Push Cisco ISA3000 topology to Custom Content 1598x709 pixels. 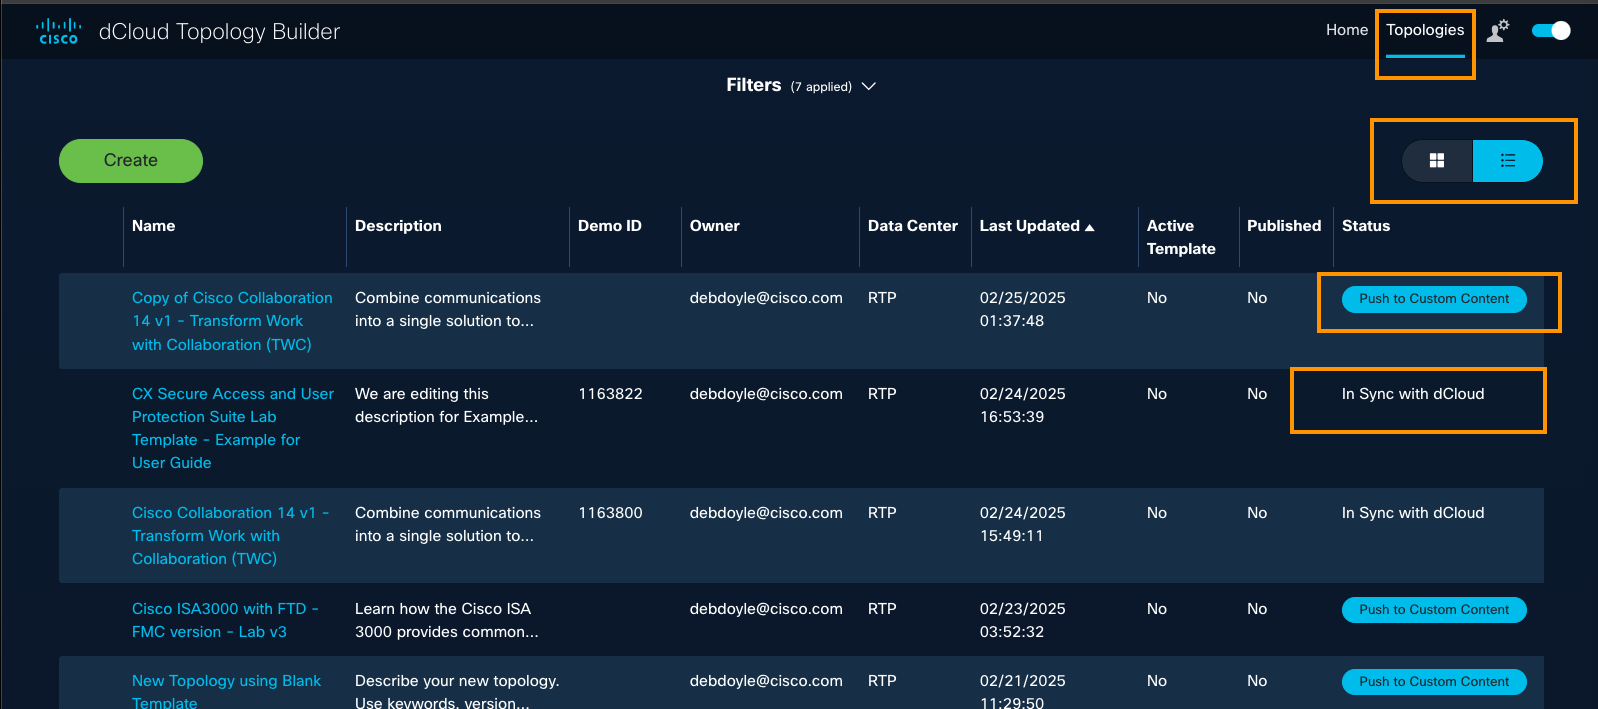(1434, 610)
